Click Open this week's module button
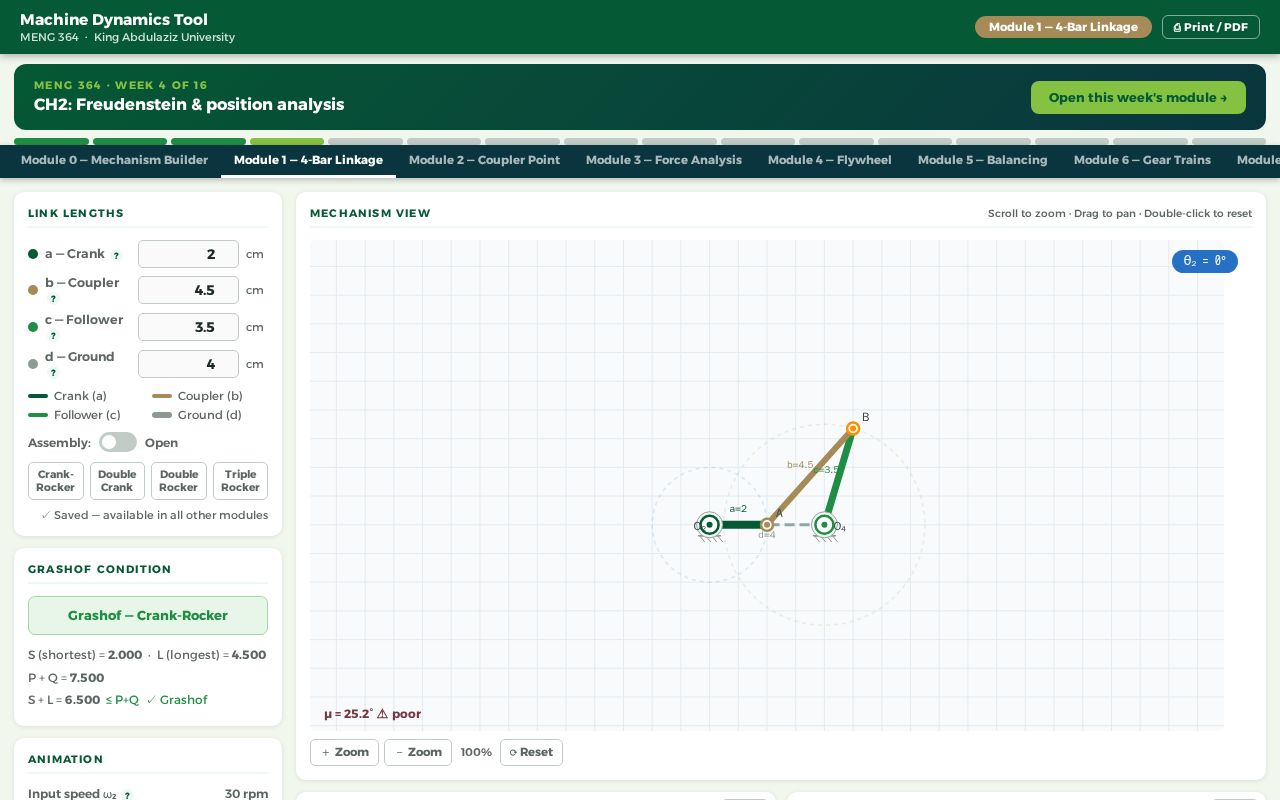This screenshot has width=1280, height=800. pos(1138,97)
